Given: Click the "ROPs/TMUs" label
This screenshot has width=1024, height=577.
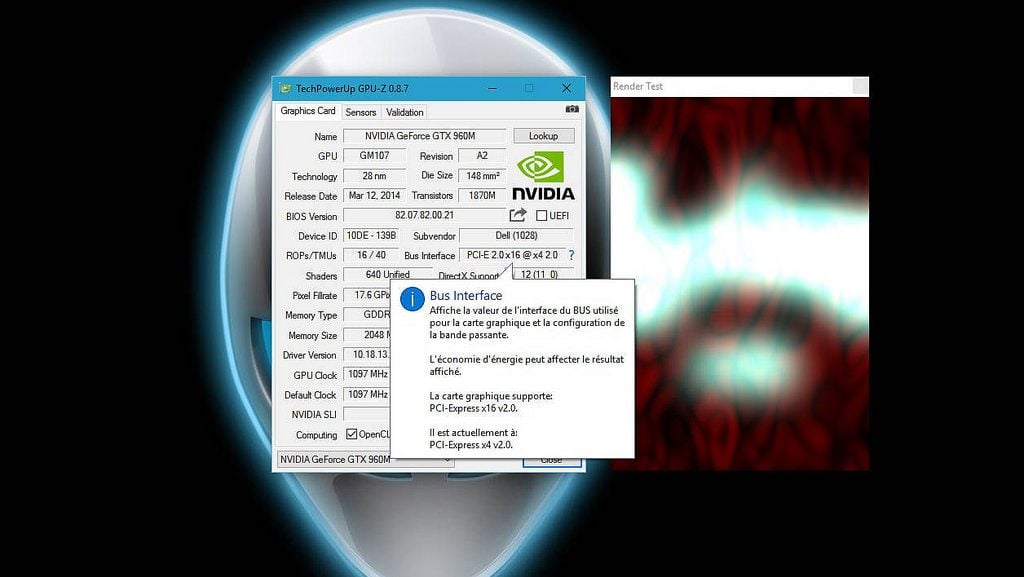Looking at the screenshot, I should point(311,255).
